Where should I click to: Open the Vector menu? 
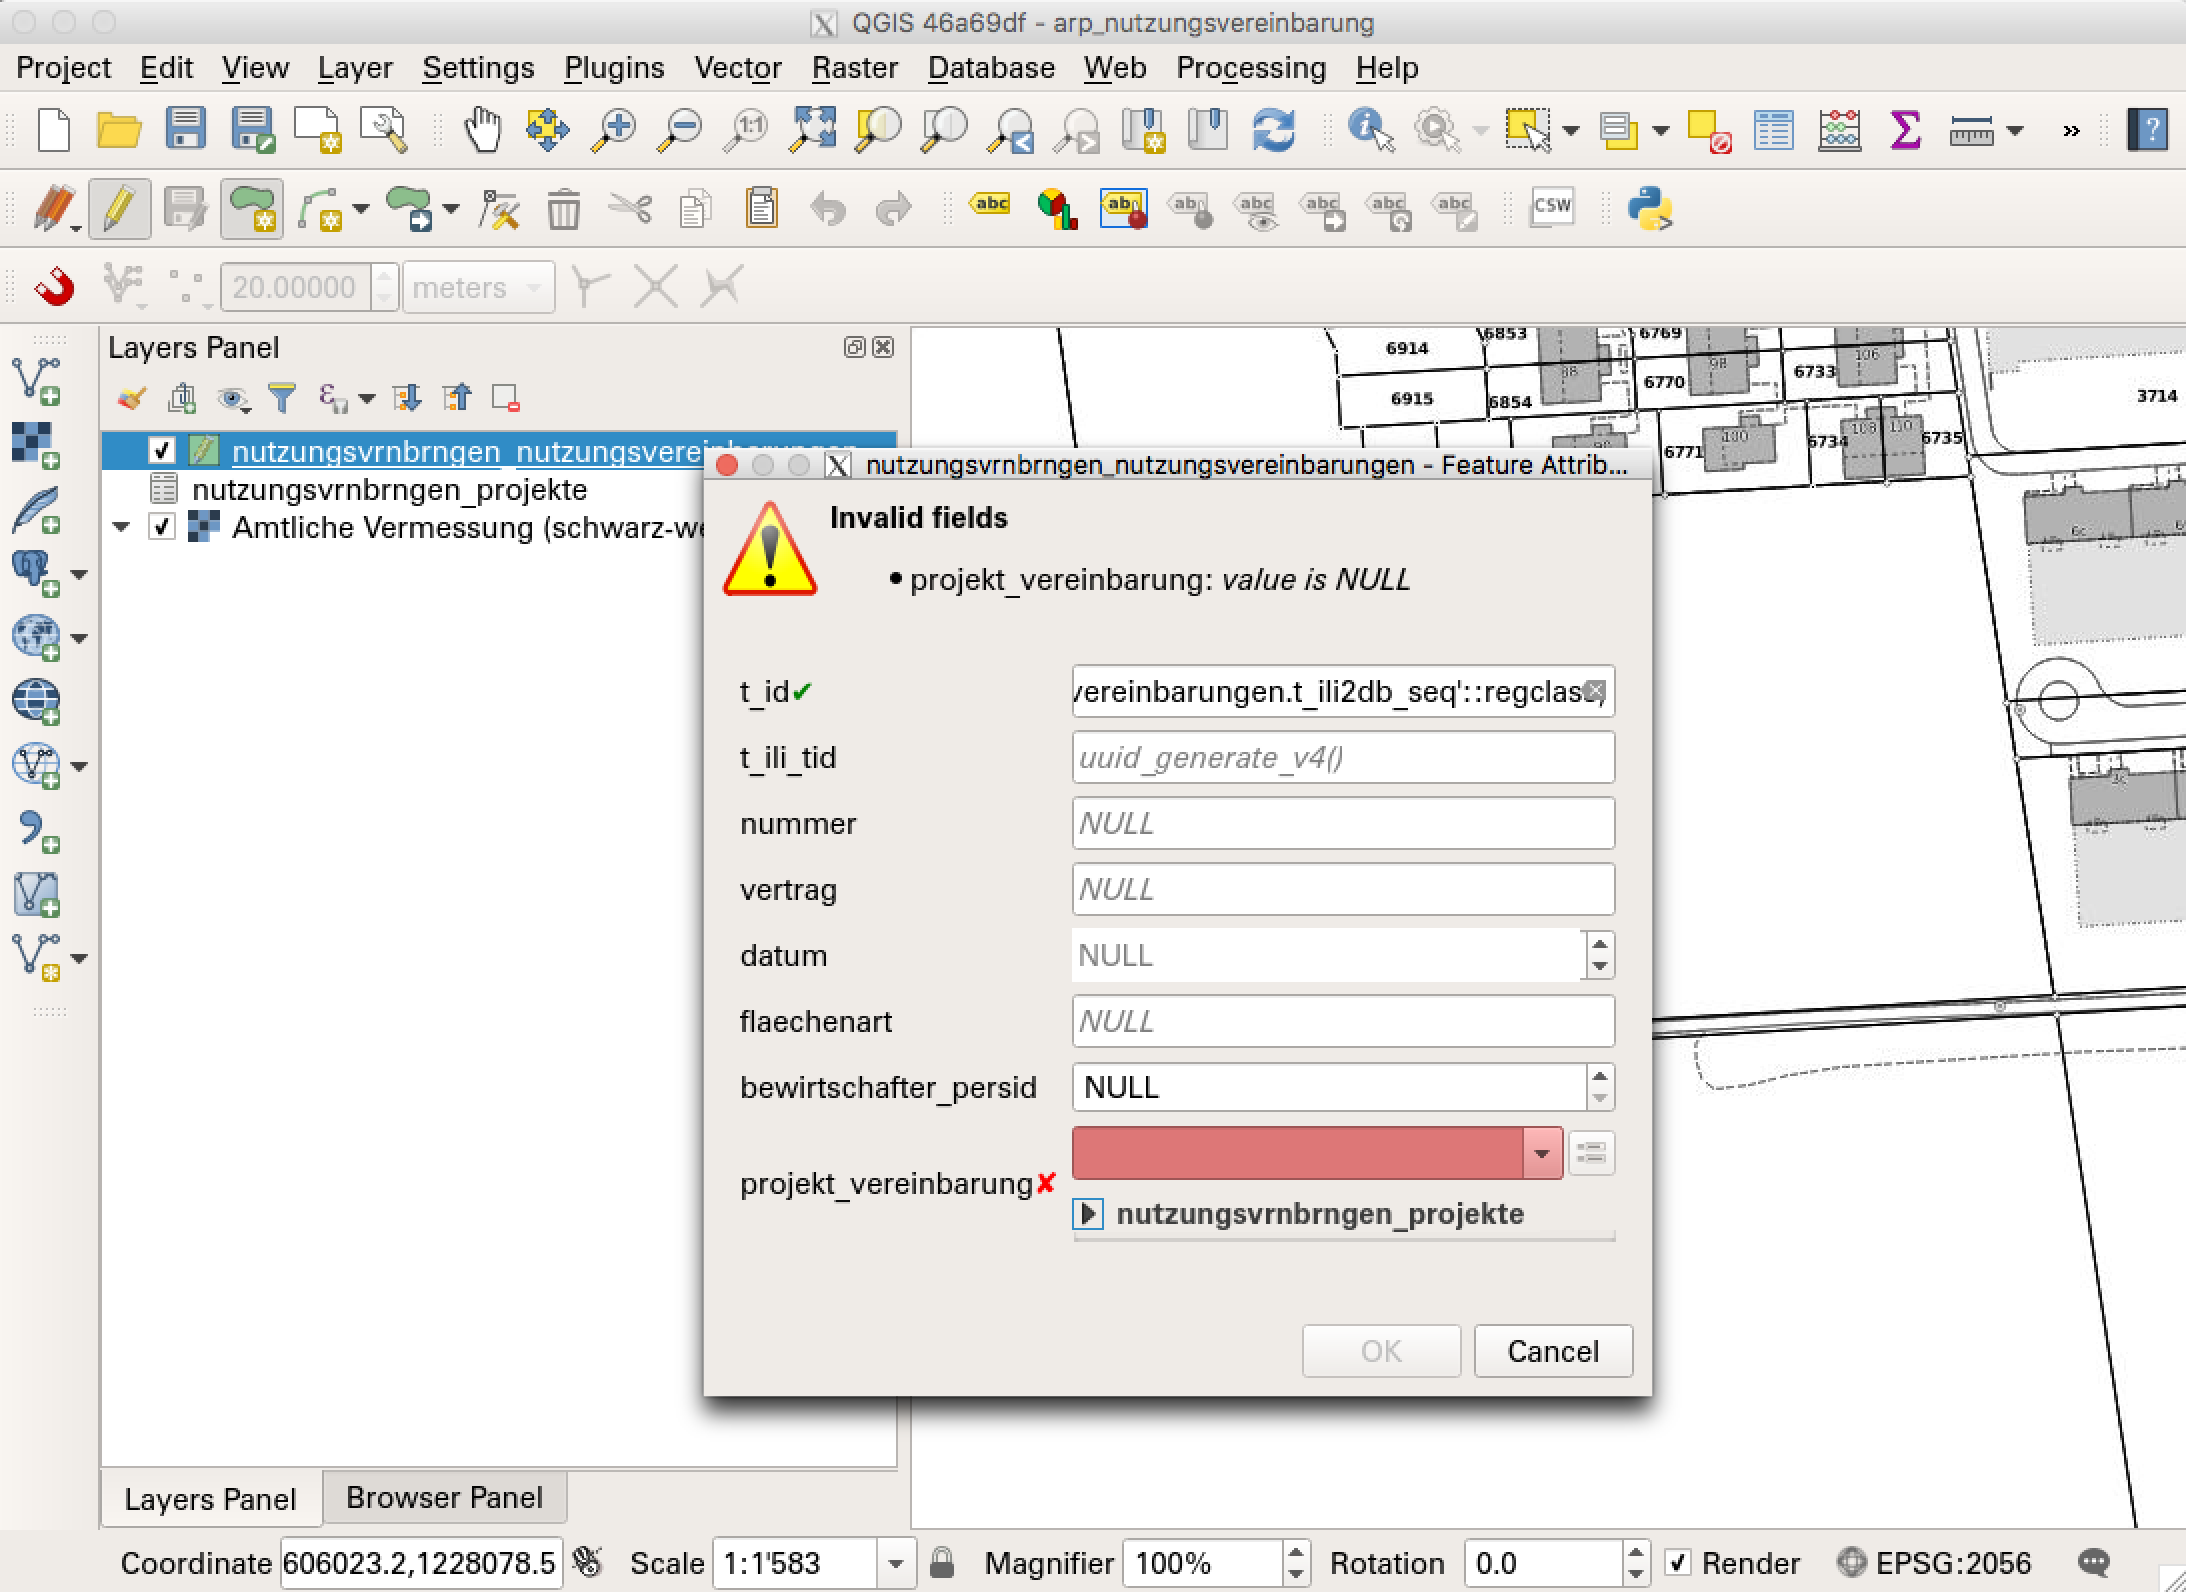(x=738, y=68)
